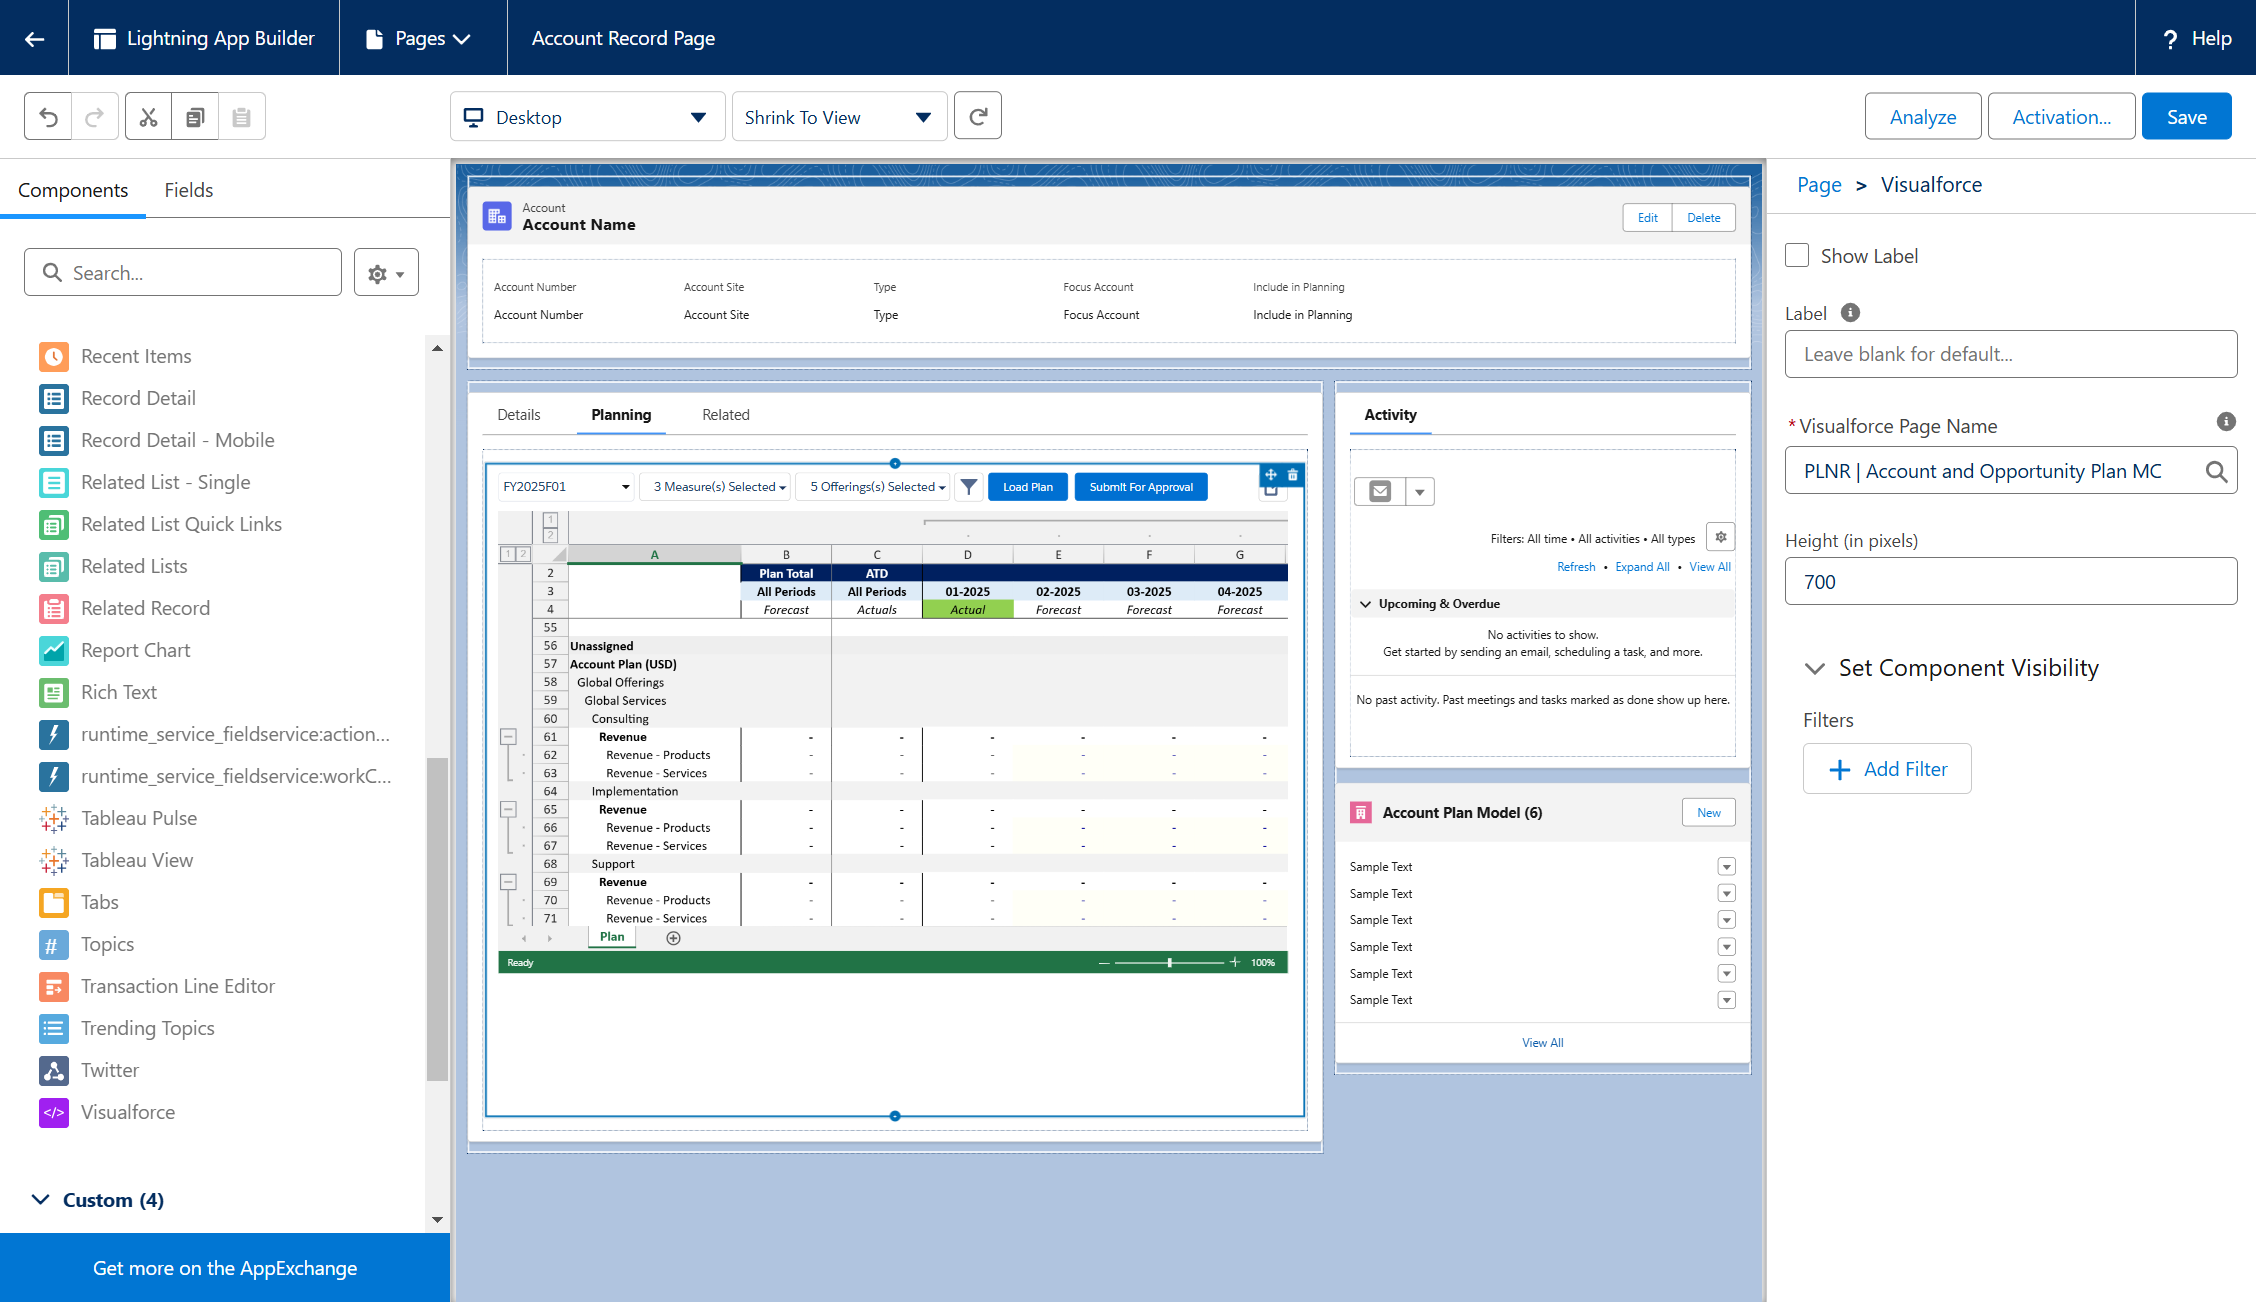Click the Cut scissors icon
Screen dimensions: 2256x1302
[148, 117]
